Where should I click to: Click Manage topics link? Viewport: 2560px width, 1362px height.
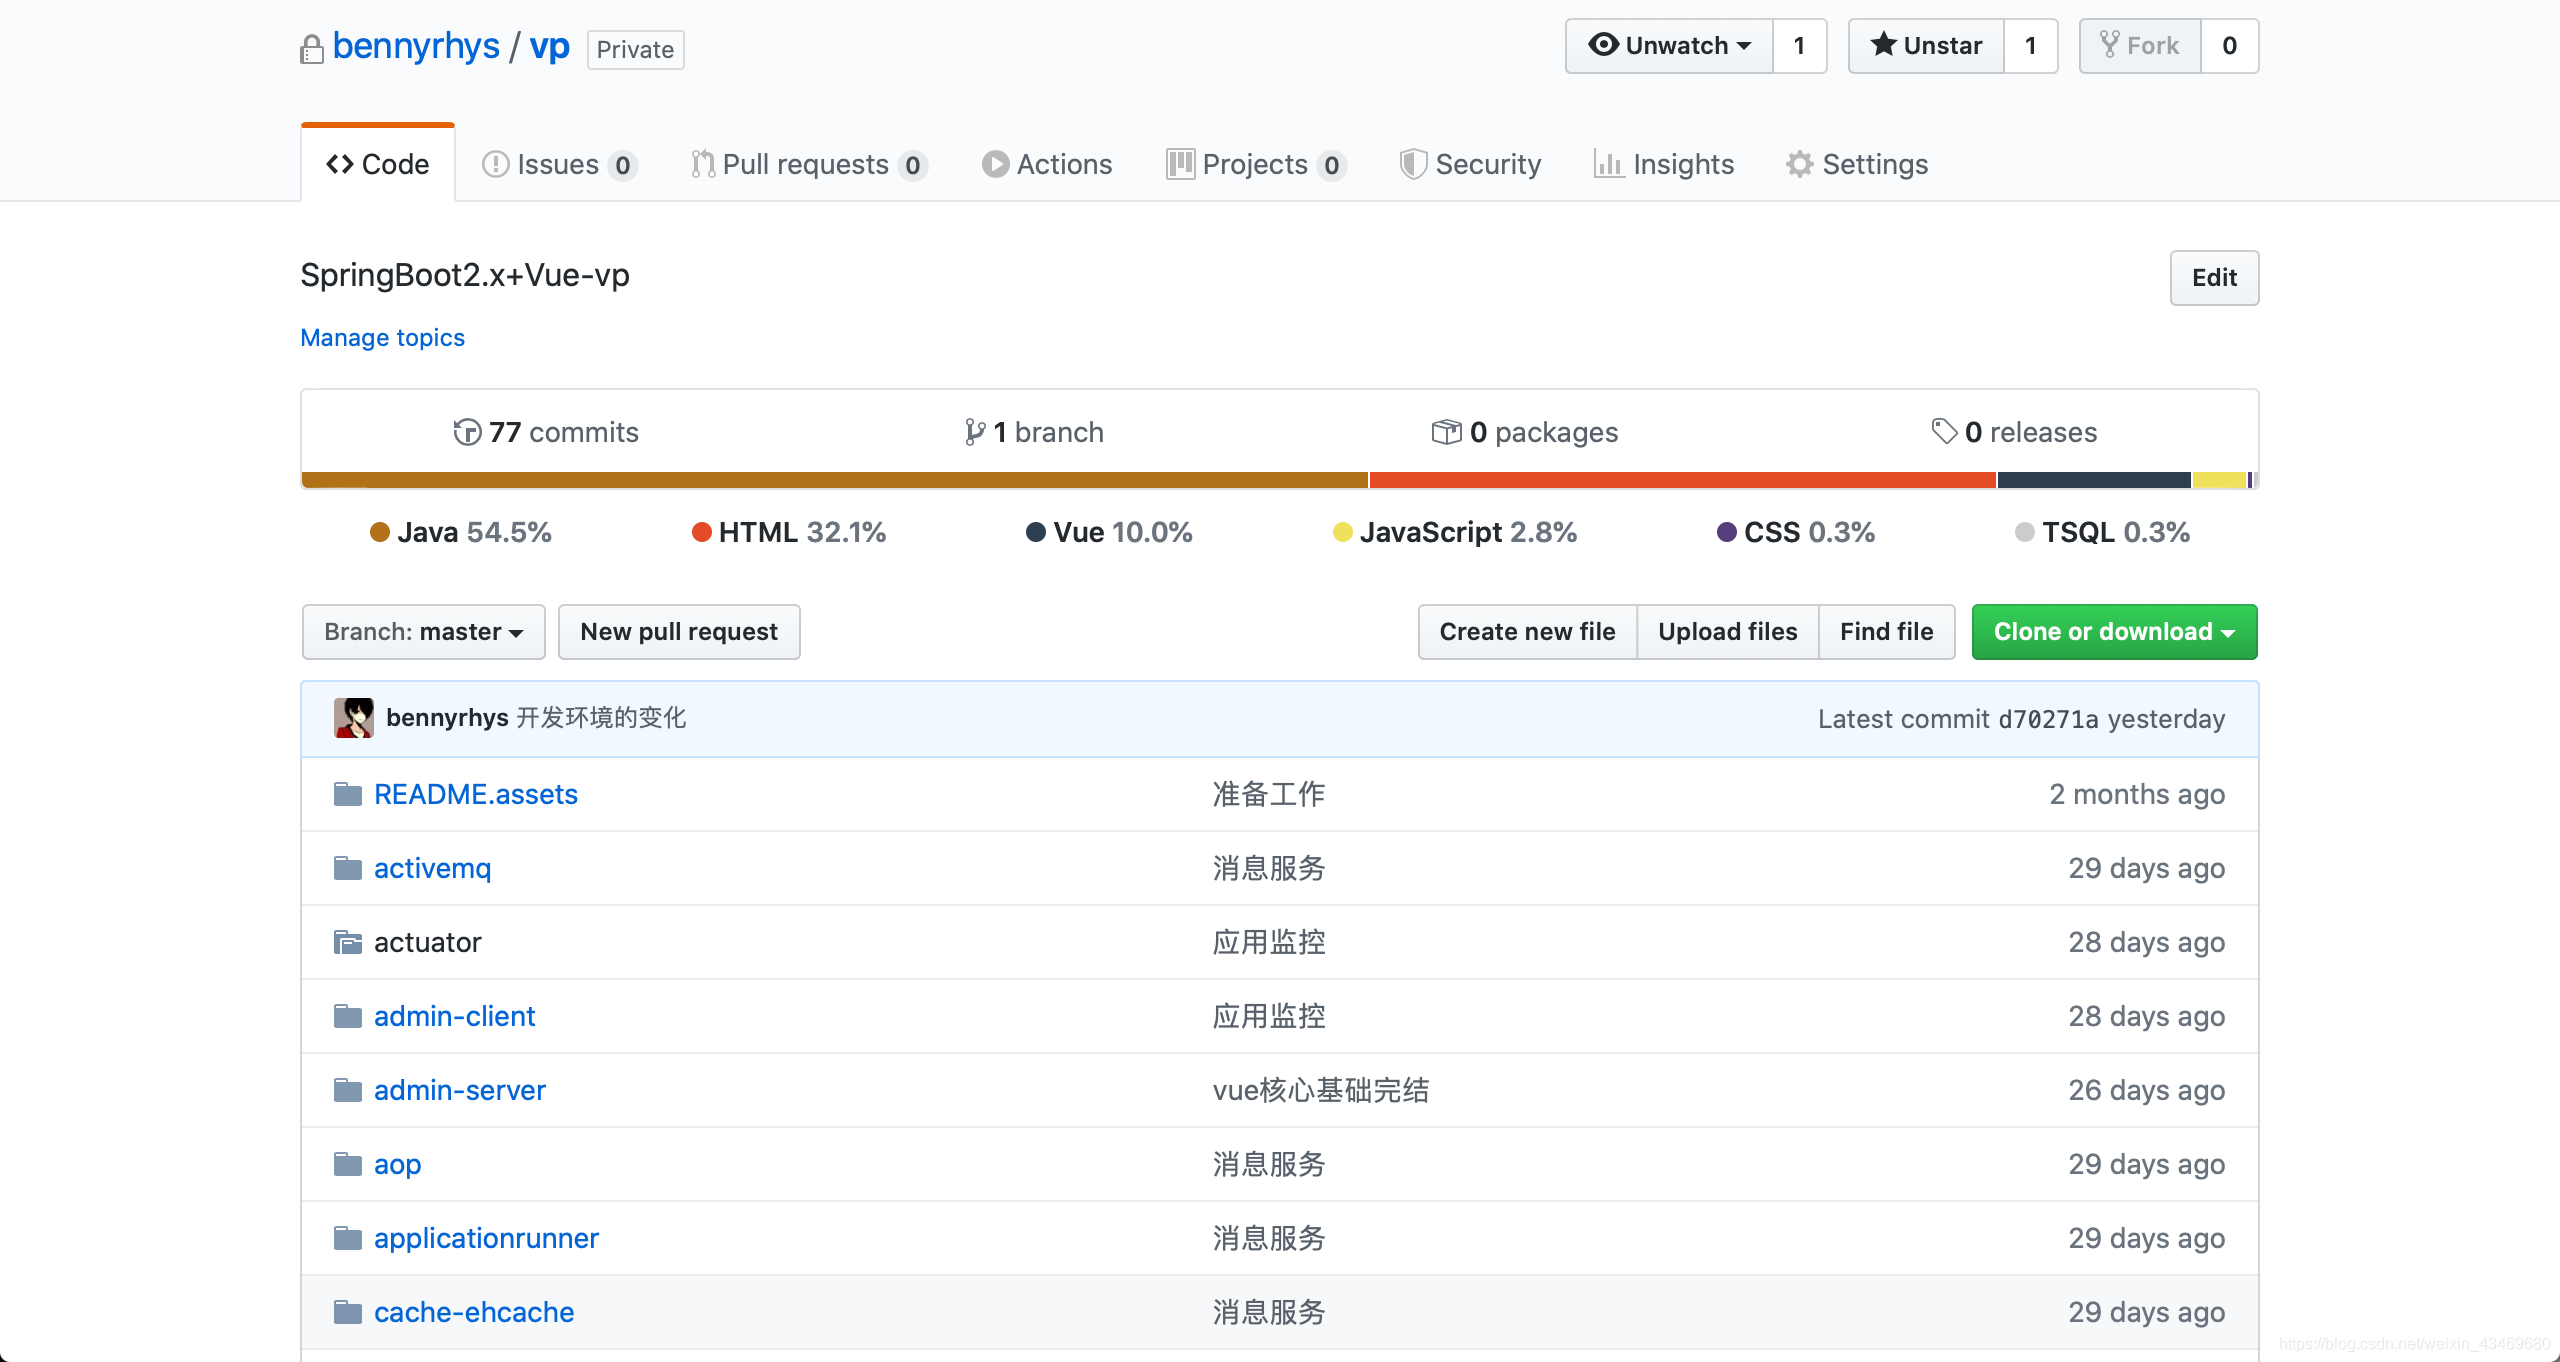click(x=381, y=337)
